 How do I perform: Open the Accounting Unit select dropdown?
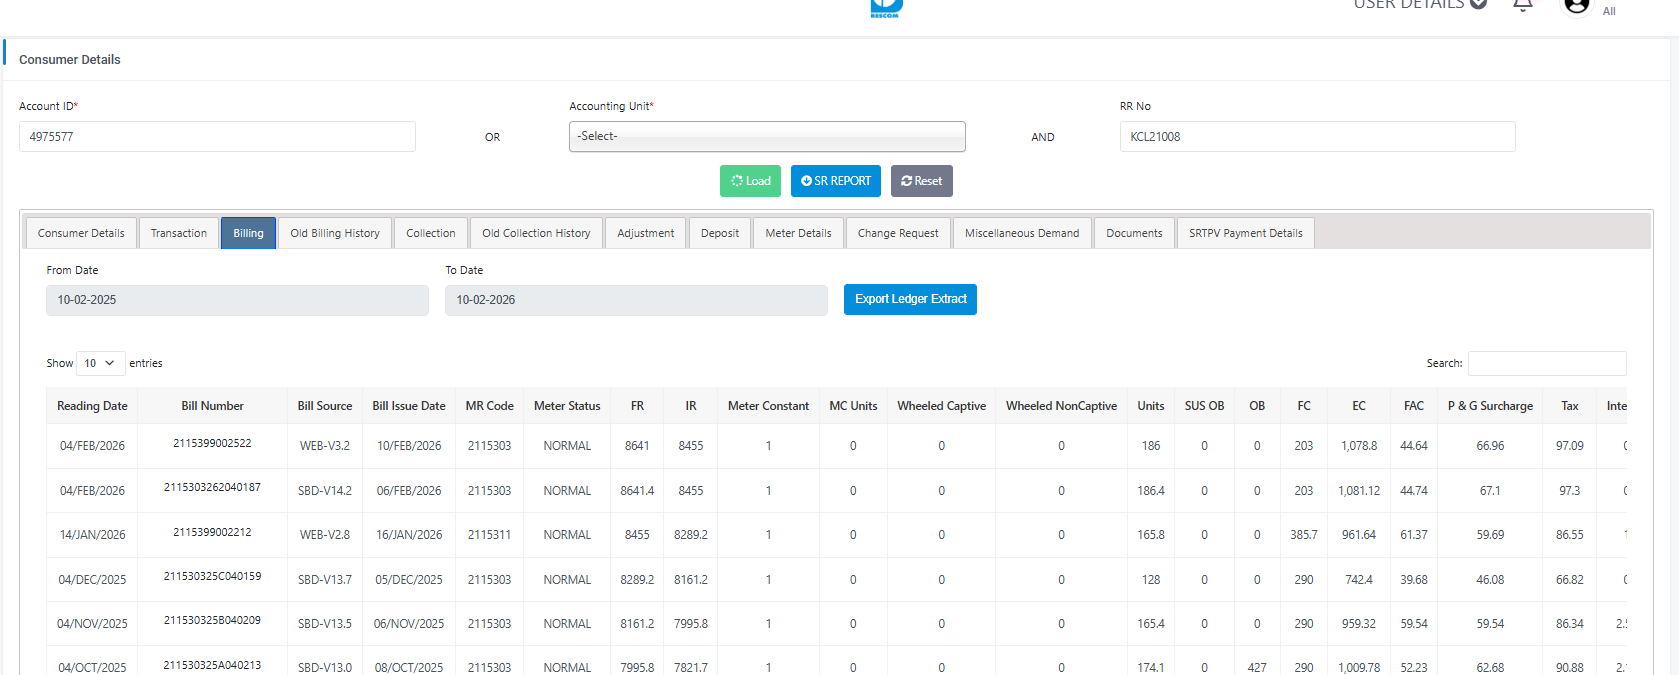coord(767,137)
